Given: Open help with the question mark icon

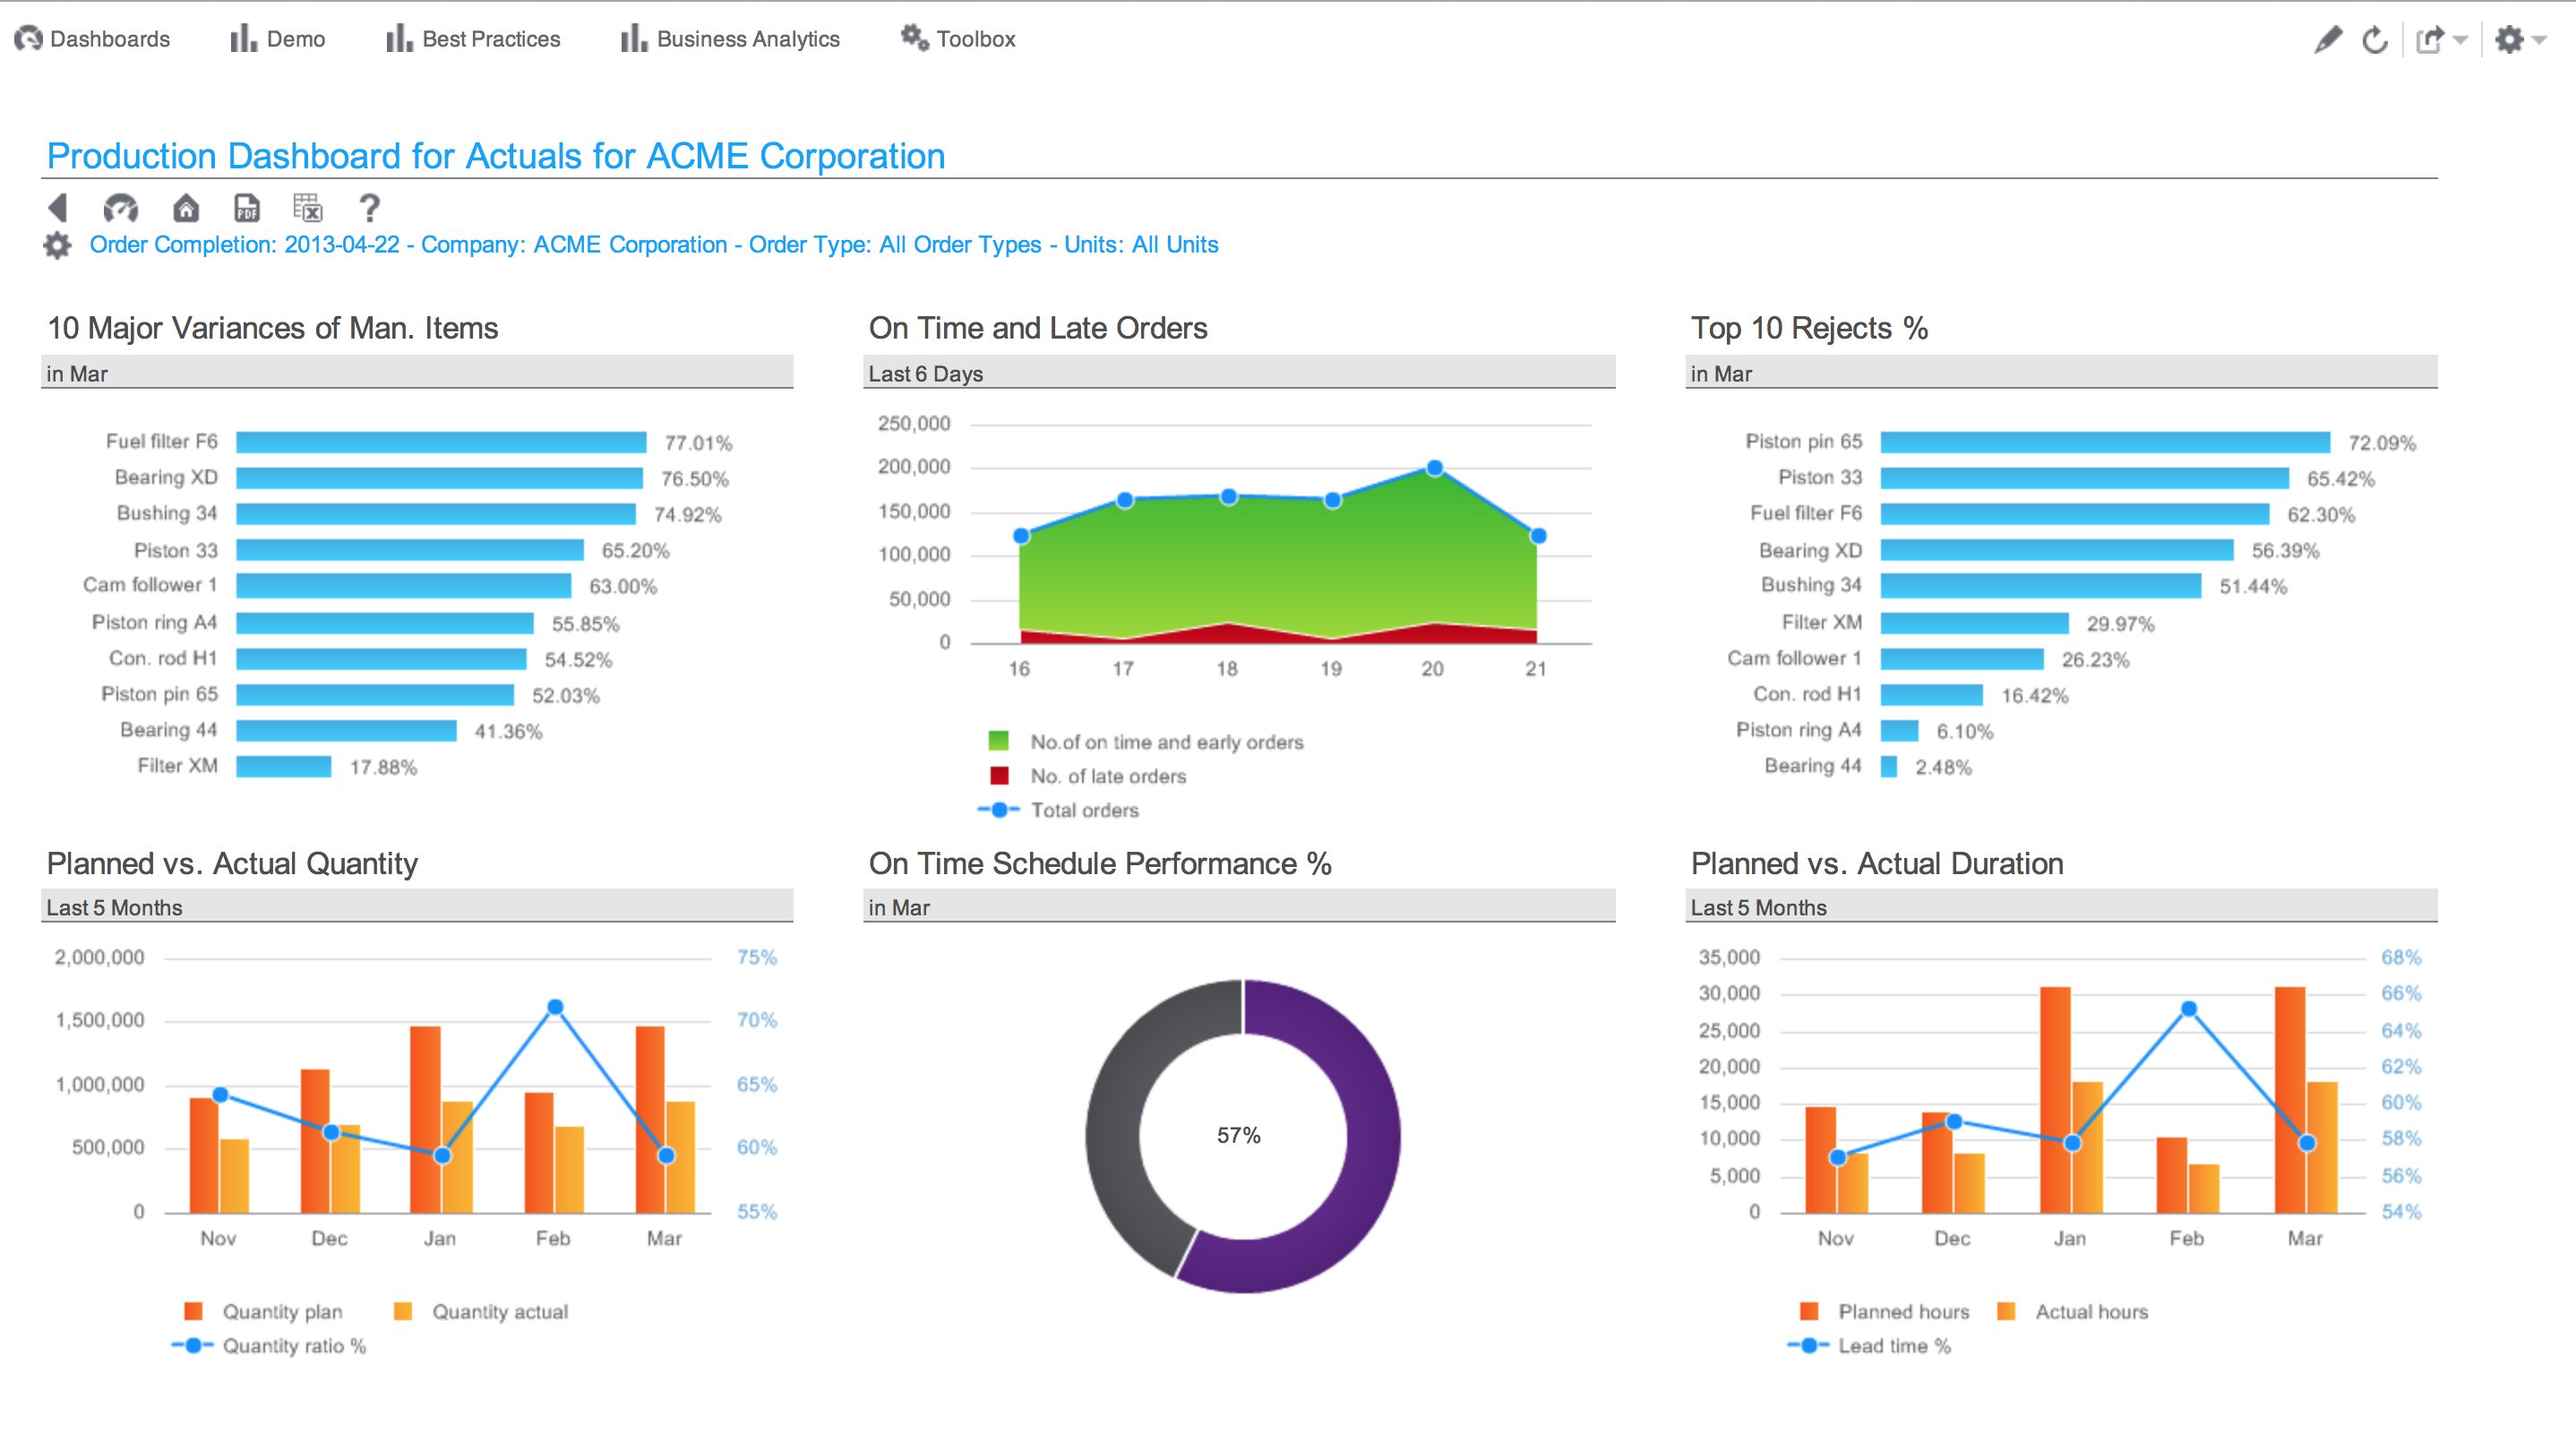Looking at the screenshot, I should (x=369, y=208).
